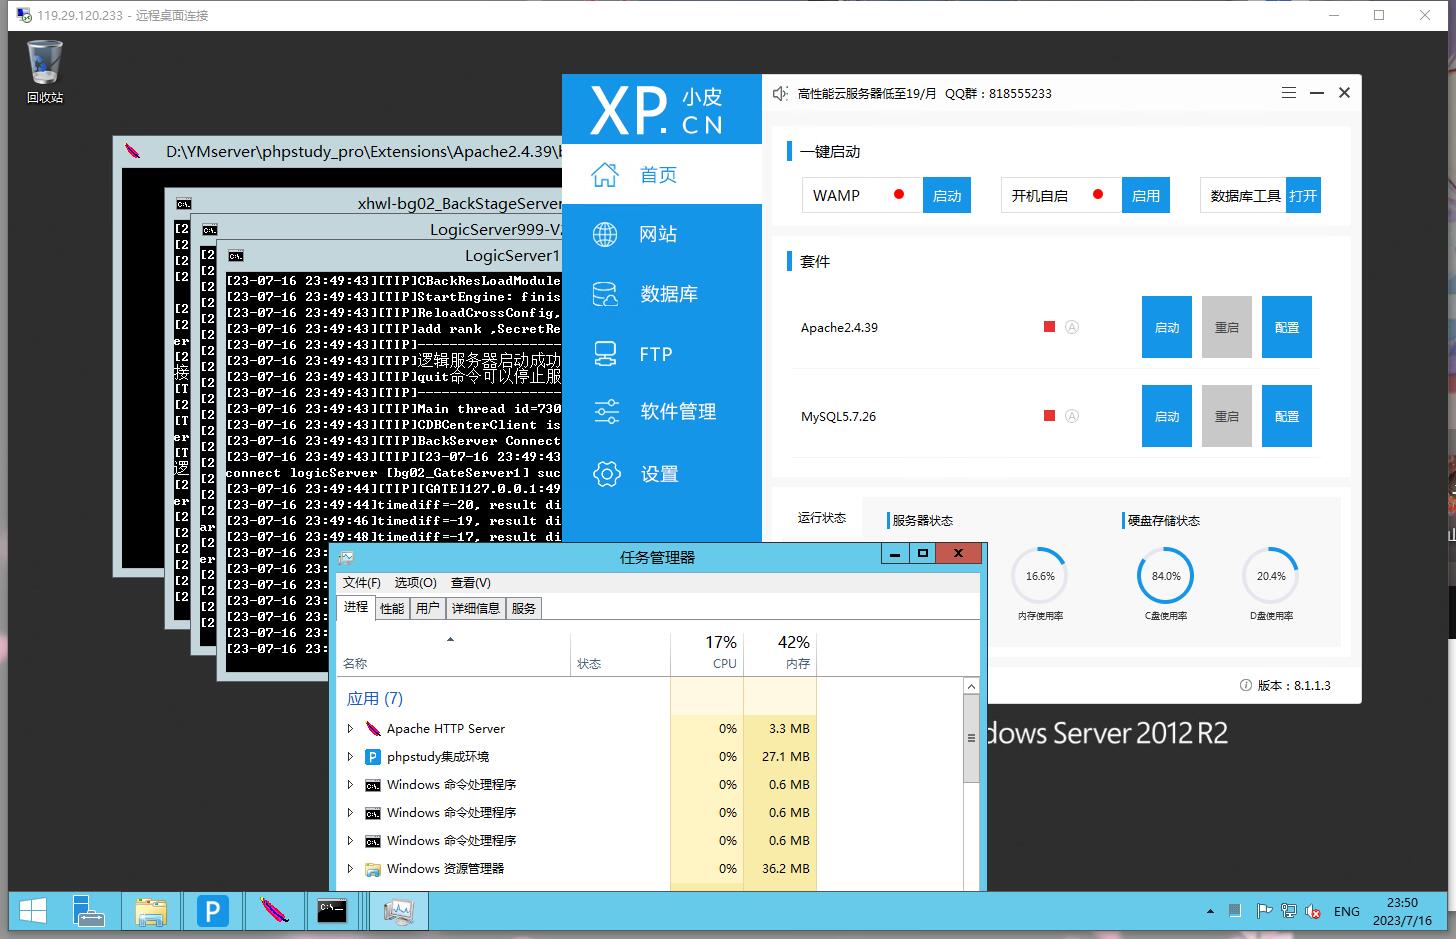Image resolution: width=1456 pixels, height=939 pixels.
Task: Switch to phpstudy taskbar icon
Action: tap(212, 911)
